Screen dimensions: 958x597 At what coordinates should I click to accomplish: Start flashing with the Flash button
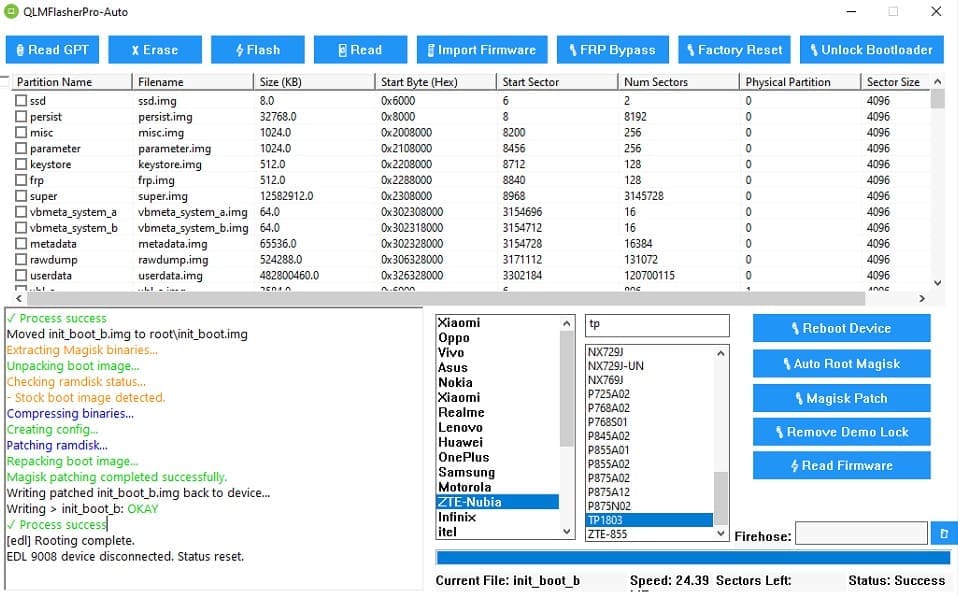[257, 50]
